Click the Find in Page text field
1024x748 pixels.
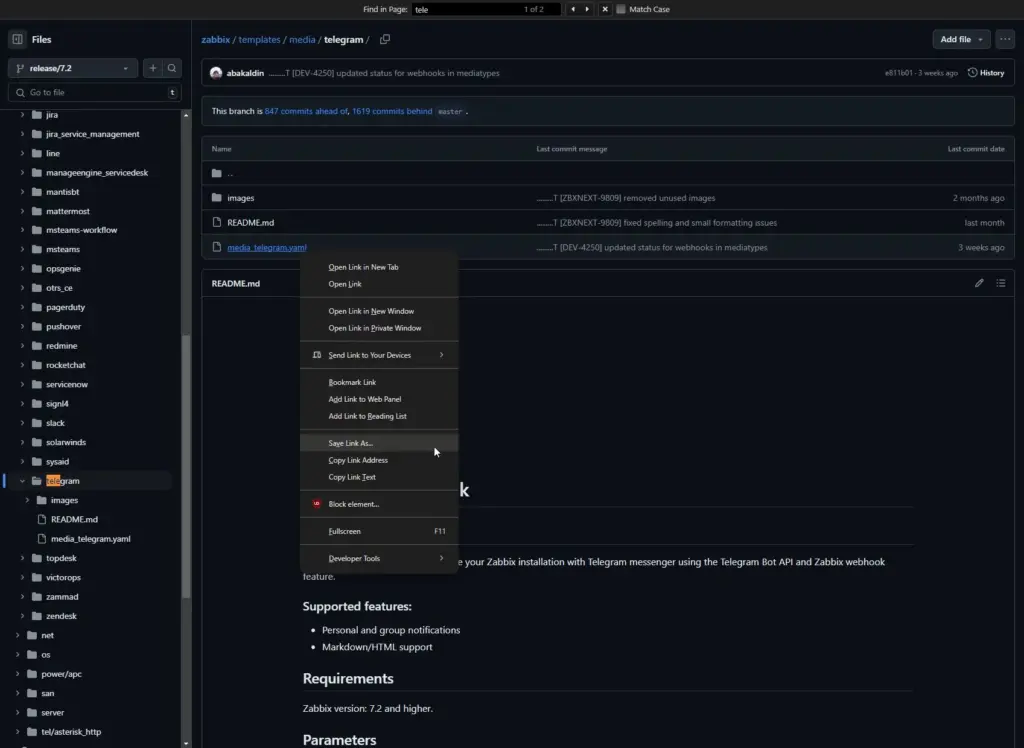tap(486, 9)
